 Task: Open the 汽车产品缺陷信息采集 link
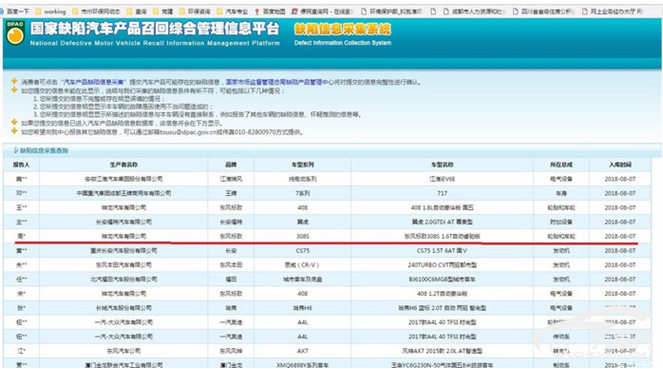pos(94,82)
